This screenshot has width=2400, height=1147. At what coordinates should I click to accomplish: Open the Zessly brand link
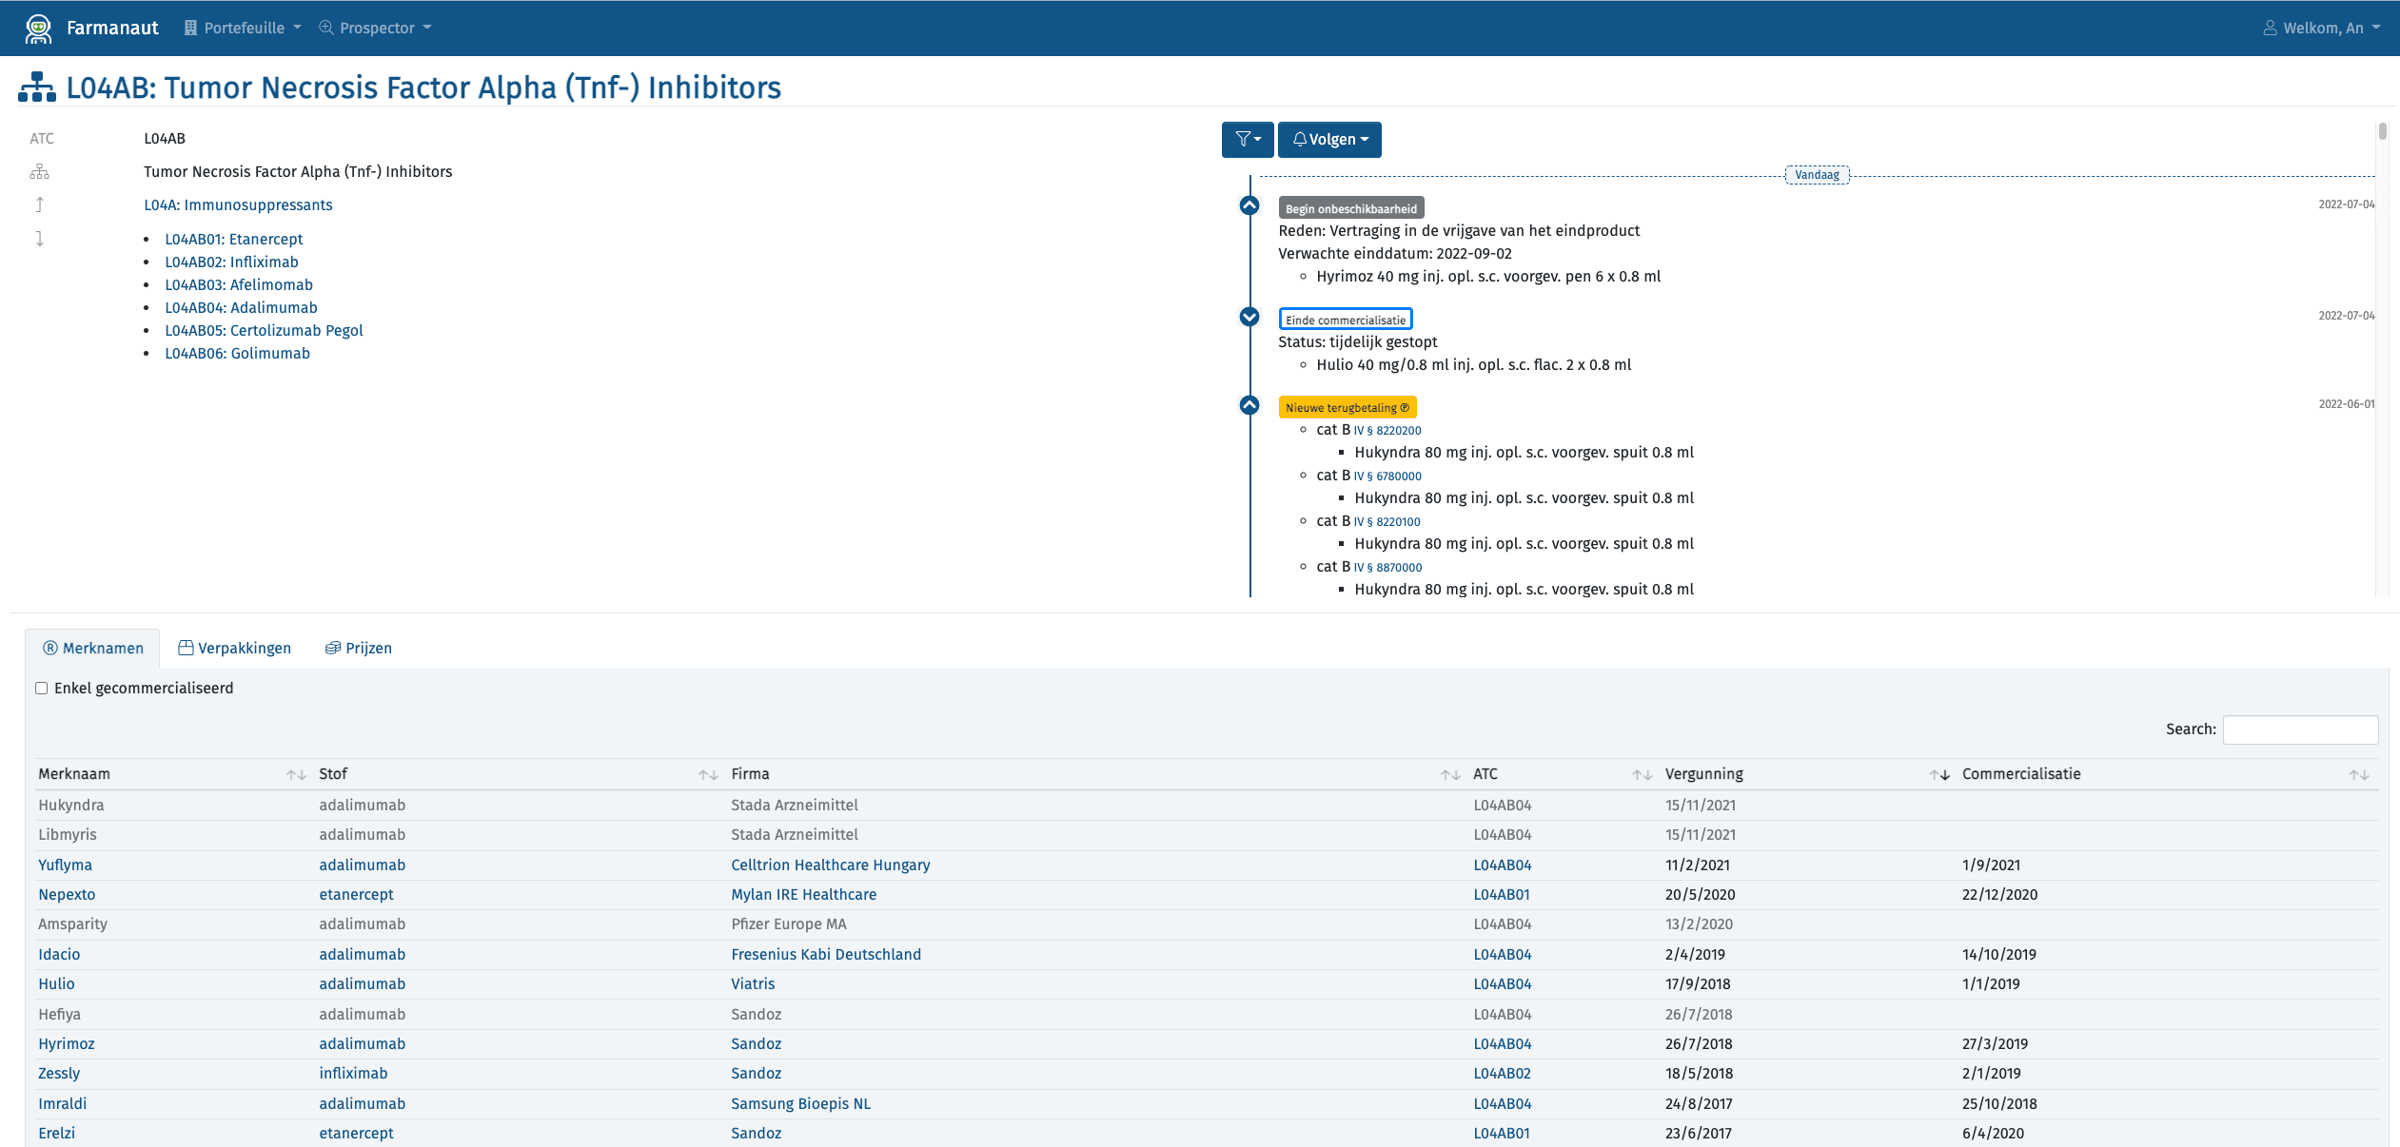point(59,1074)
